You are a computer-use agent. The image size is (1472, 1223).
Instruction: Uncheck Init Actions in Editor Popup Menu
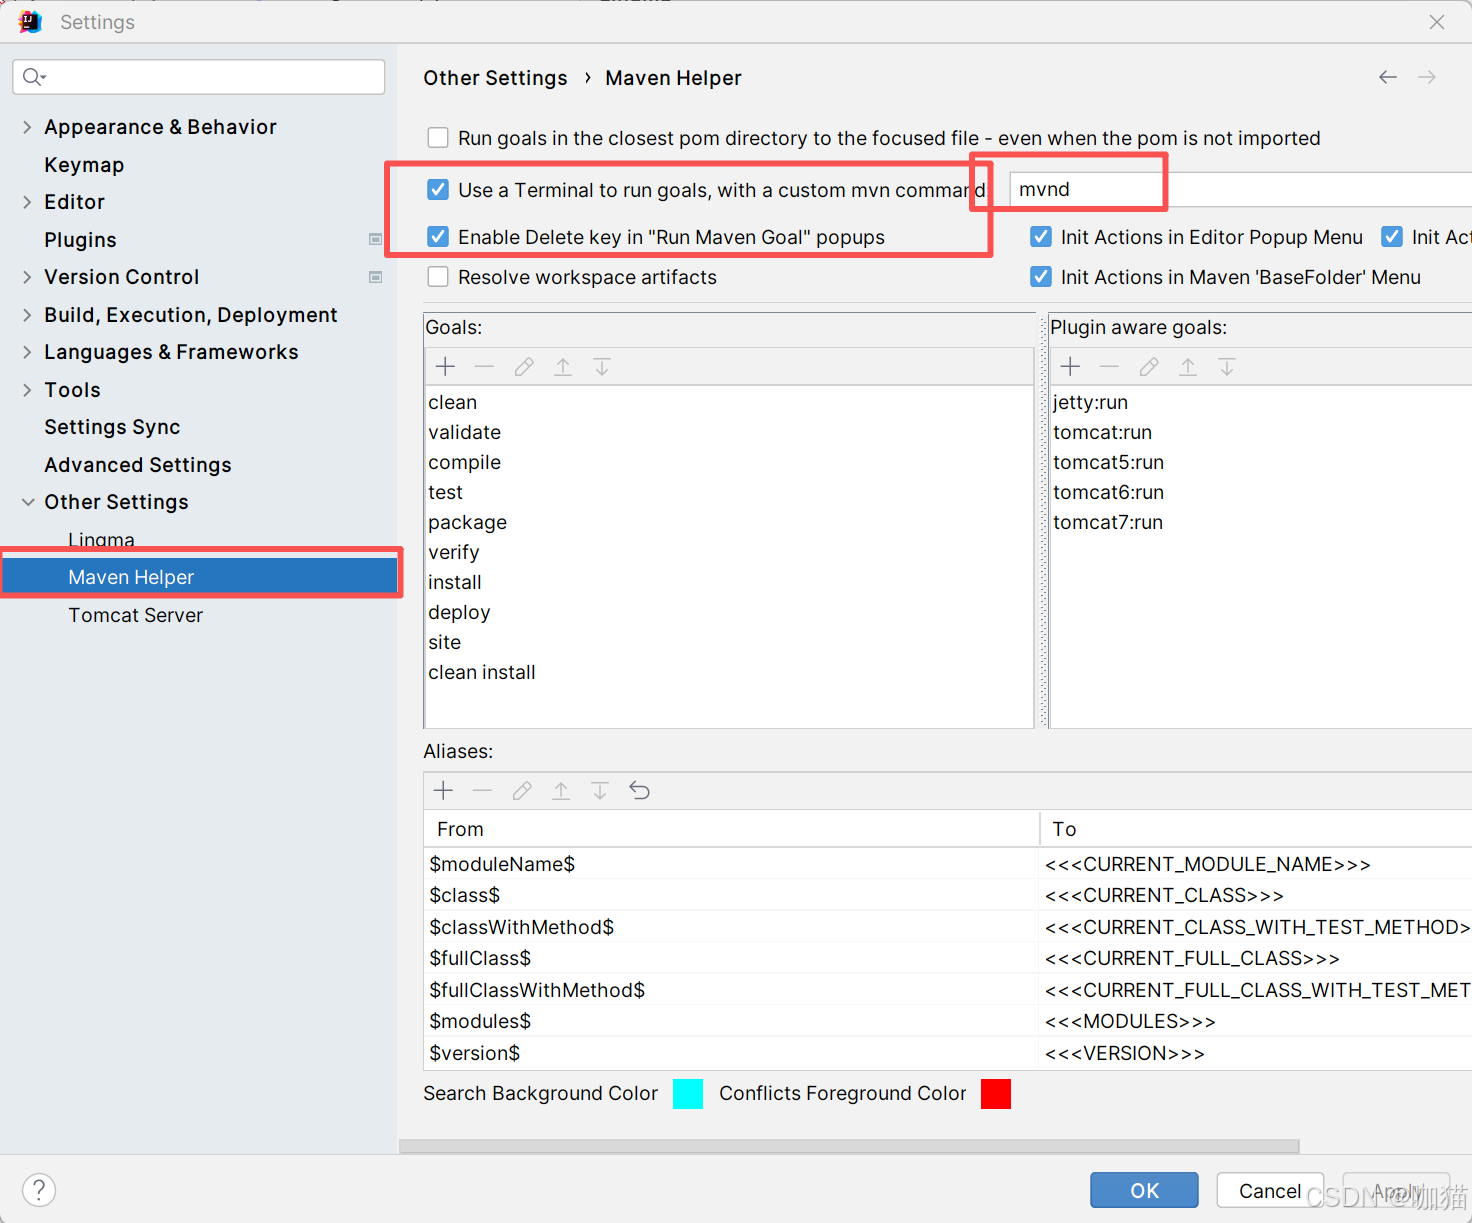[1041, 237]
